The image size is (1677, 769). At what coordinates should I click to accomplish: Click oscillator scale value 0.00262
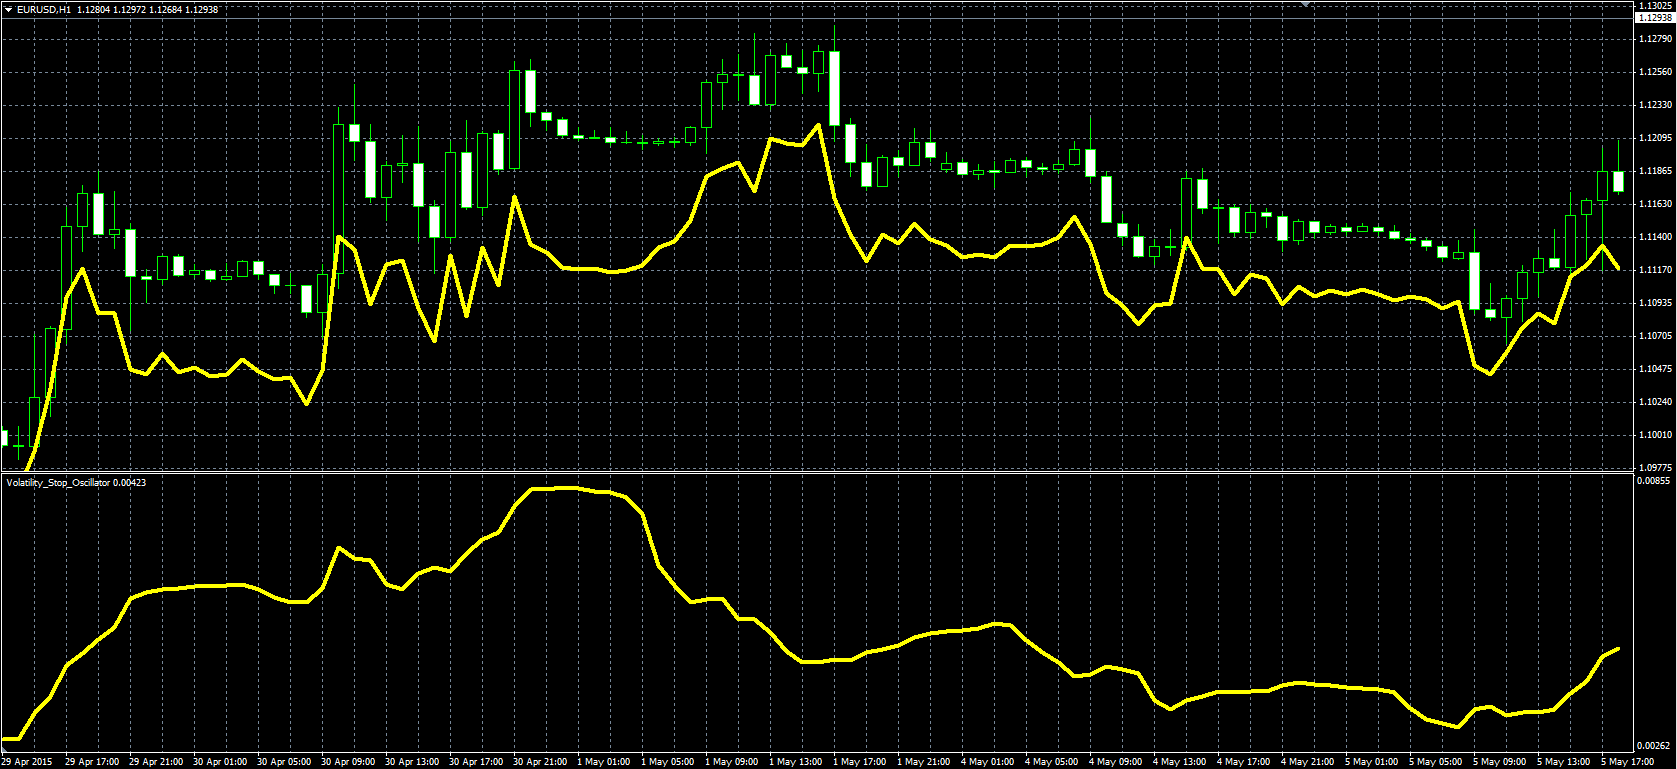[1655, 746]
